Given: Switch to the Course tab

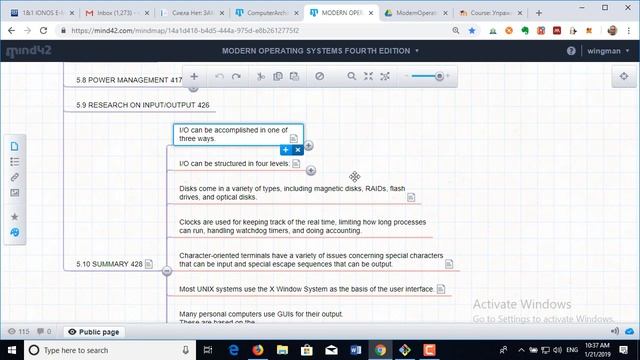Looking at the screenshot, I should tap(491, 13).
